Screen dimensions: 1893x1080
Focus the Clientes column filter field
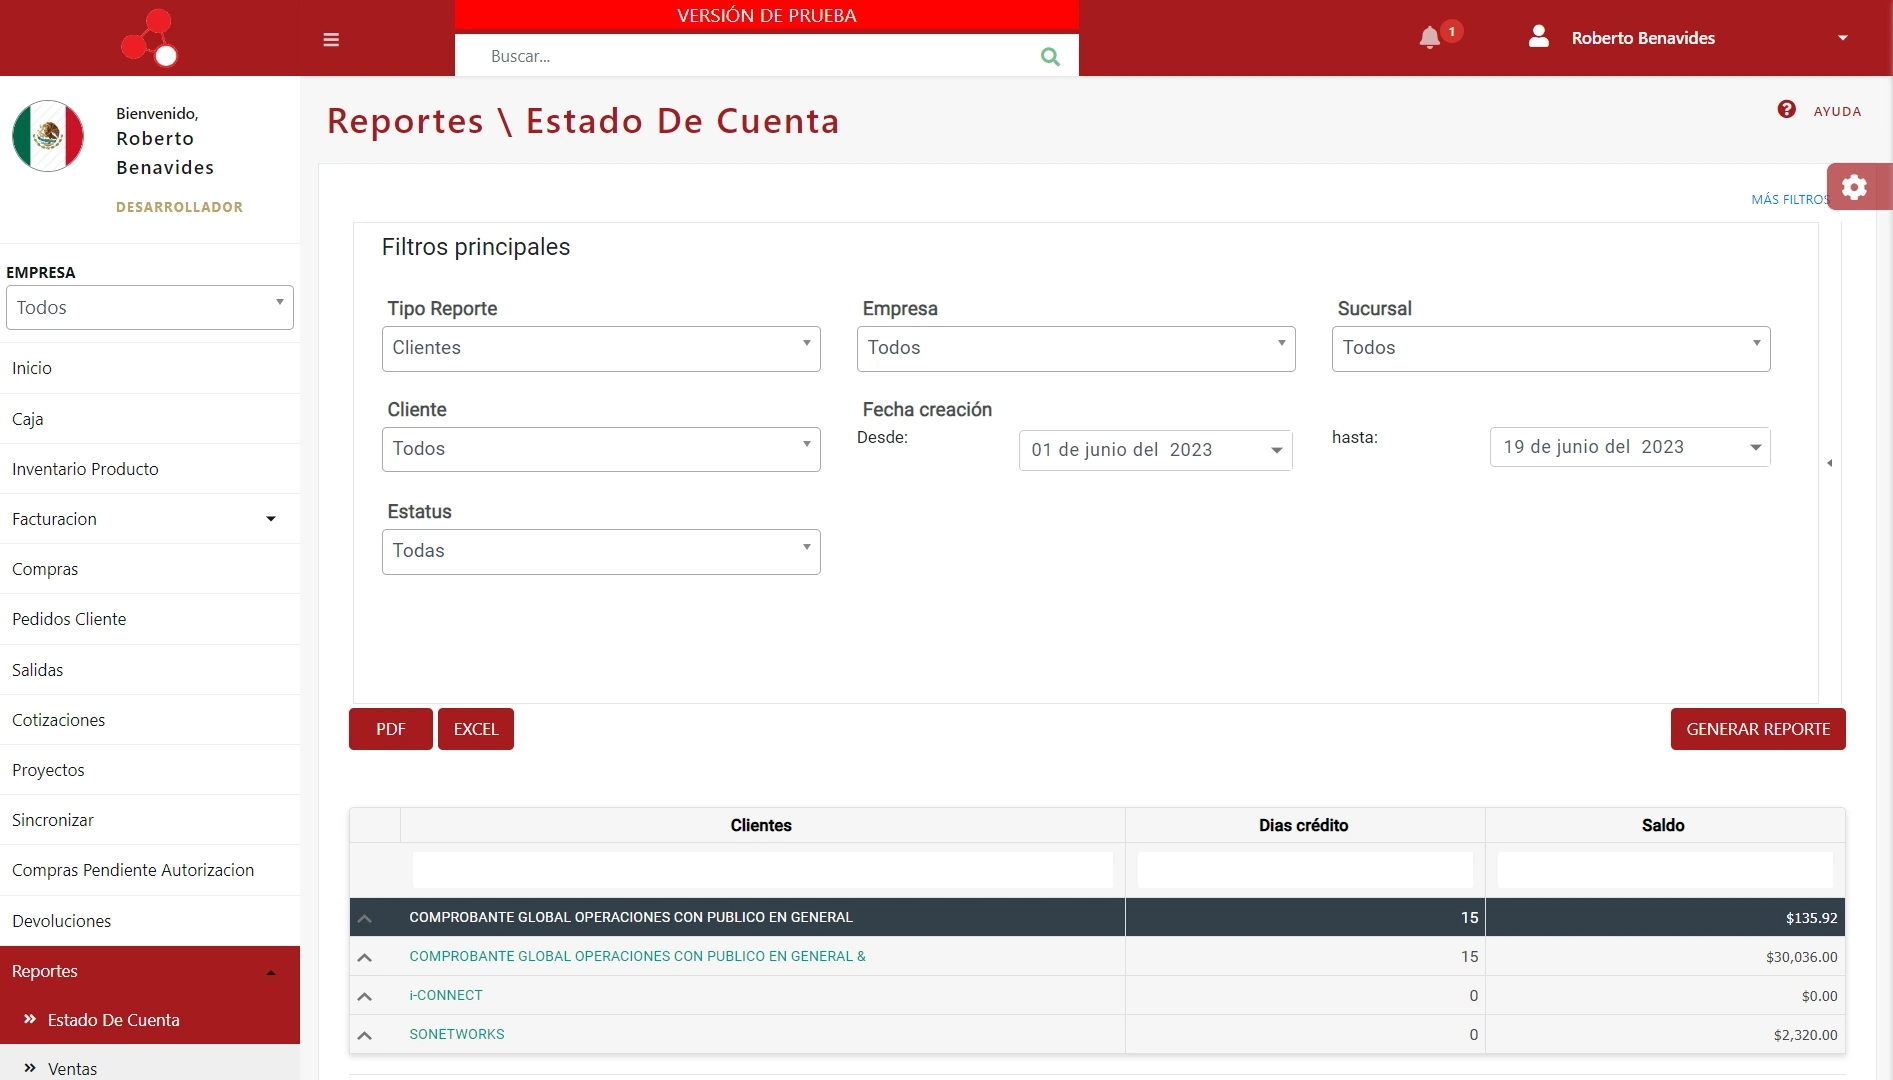763,870
